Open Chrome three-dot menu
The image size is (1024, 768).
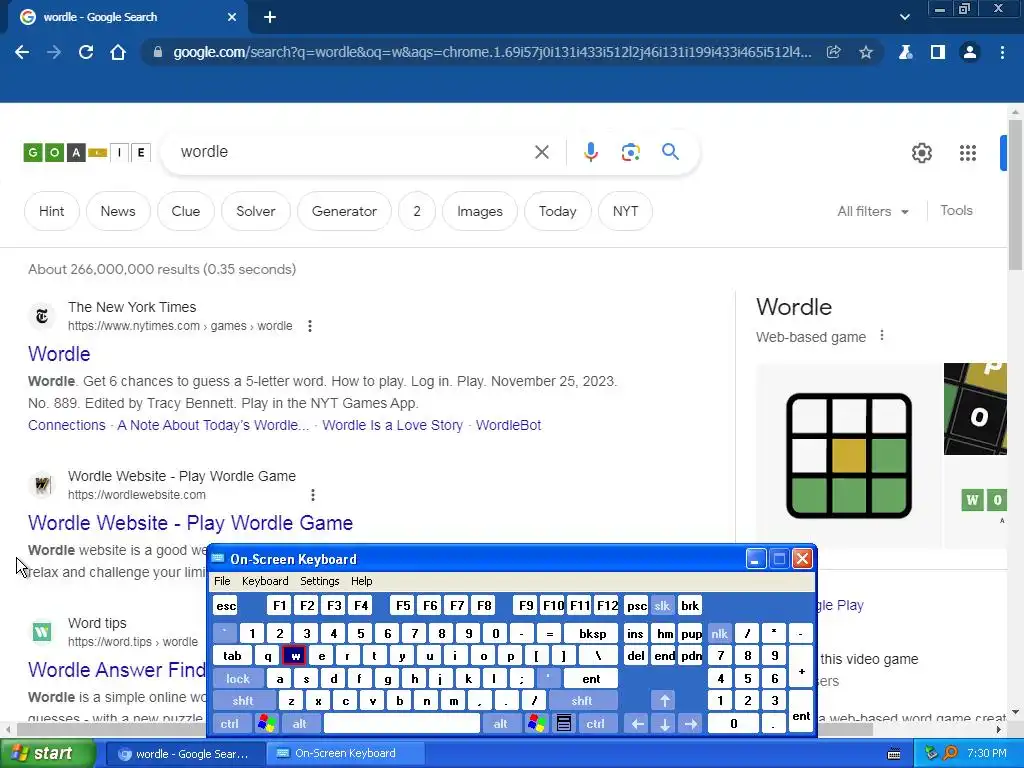1002,52
